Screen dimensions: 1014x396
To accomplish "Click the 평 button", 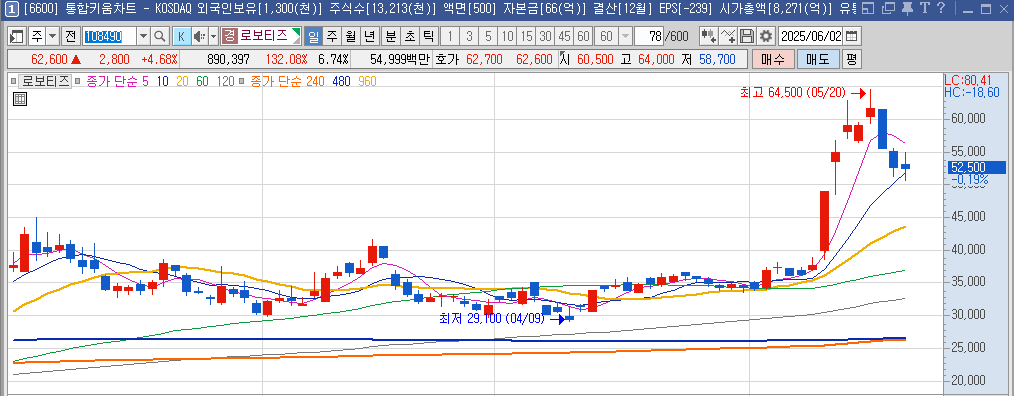I will click(x=851, y=60).
